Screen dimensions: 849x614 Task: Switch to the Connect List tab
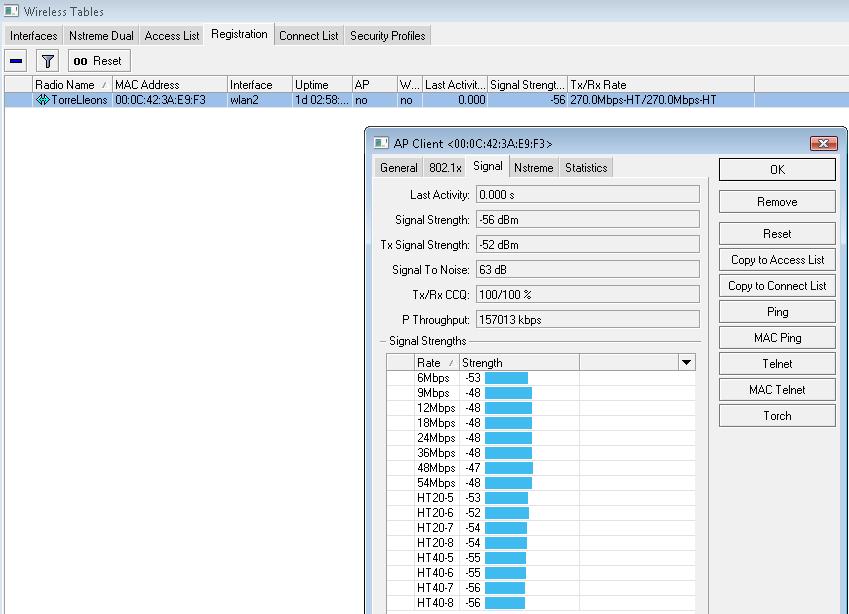(308, 35)
